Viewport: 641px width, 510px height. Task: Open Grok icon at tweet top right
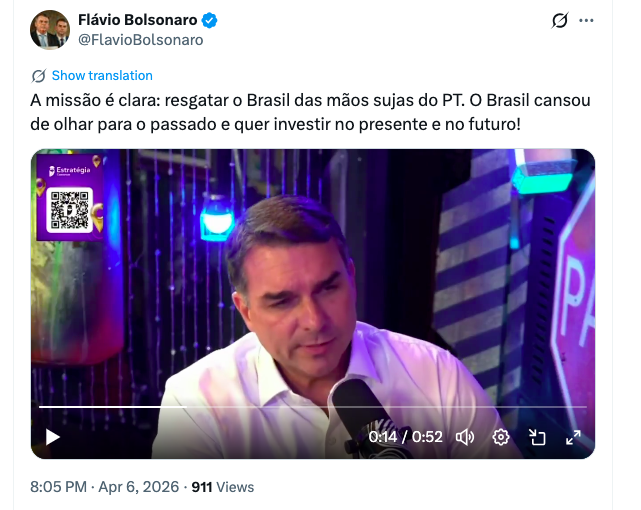[560, 20]
